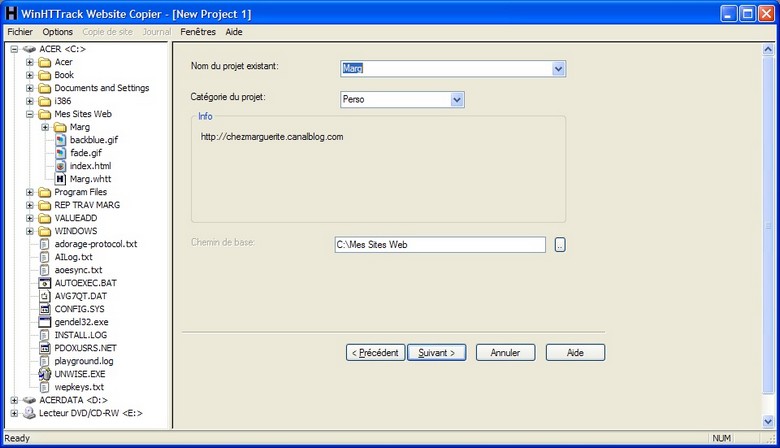Viewport: 780px width, 448px height.
Task: Click the index.html file icon
Action: click(60, 166)
